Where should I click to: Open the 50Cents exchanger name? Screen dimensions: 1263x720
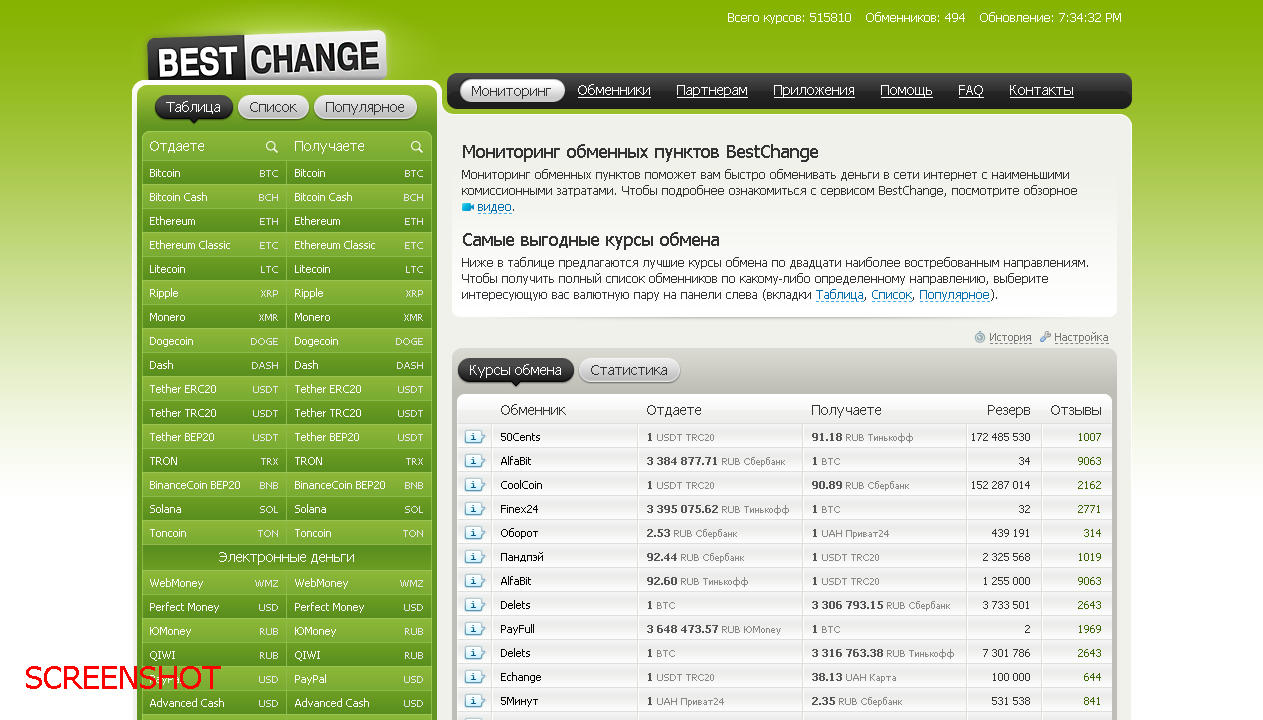520,437
